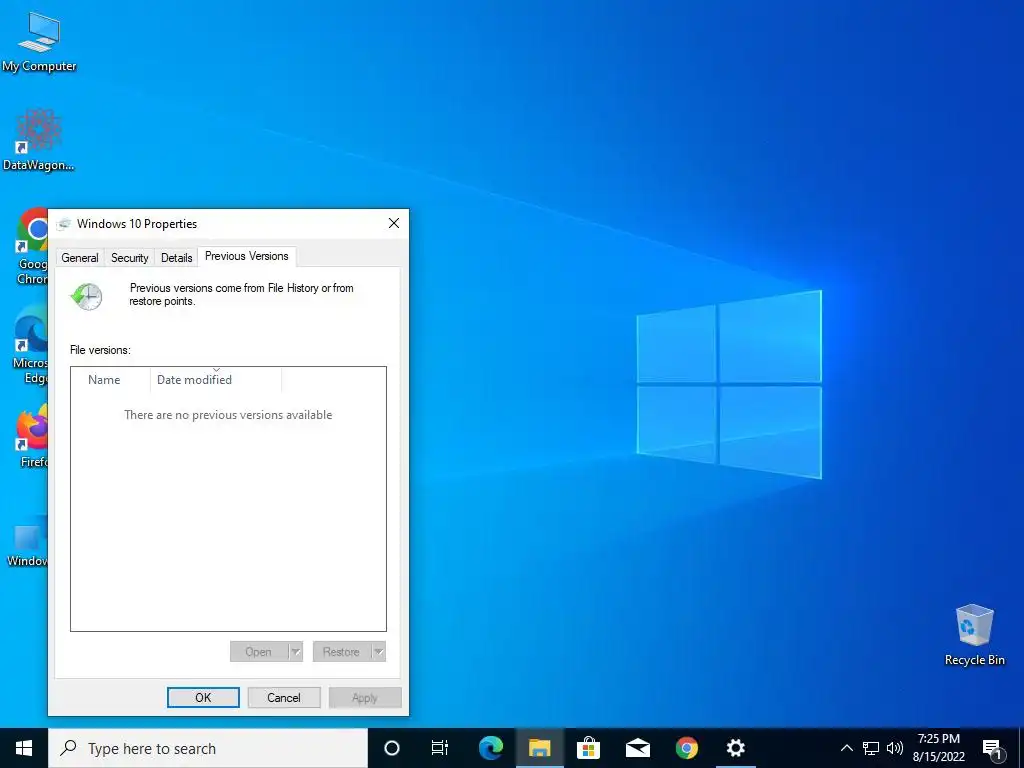Image resolution: width=1024 pixels, height=768 pixels.
Task: Select the Previous Versions tab
Action: (247, 256)
